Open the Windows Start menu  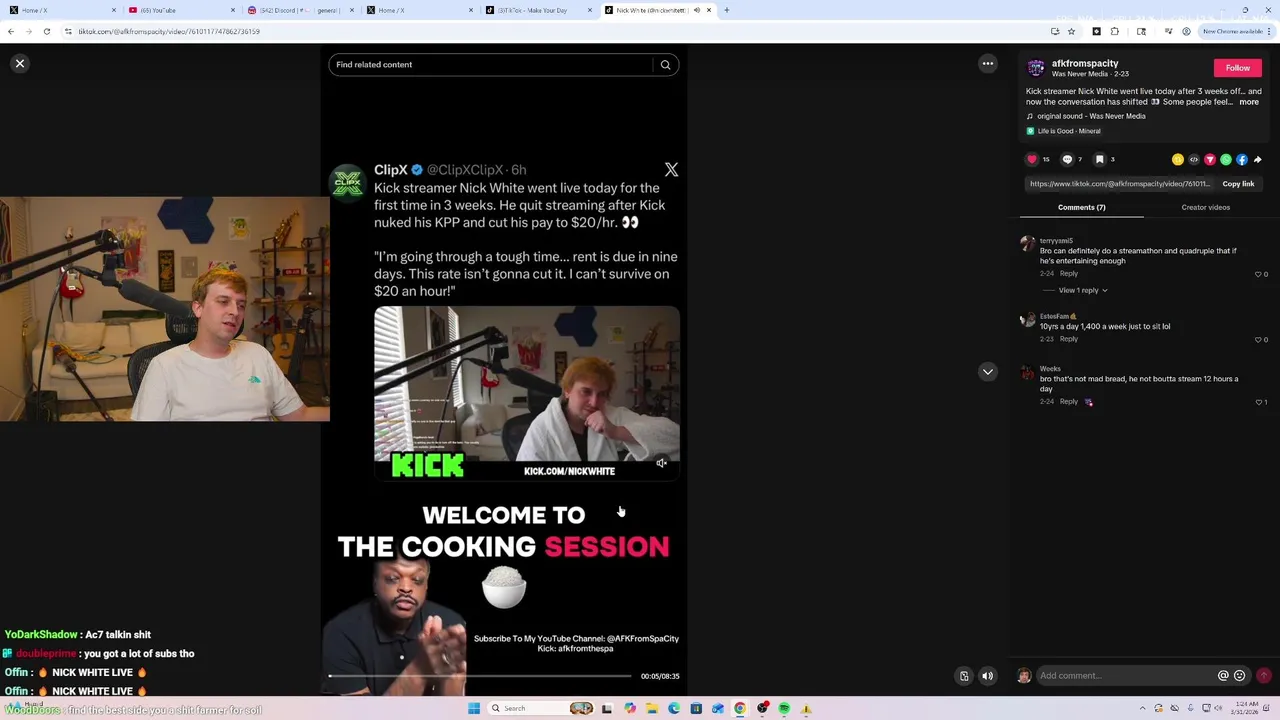pyautogui.click(x=474, y=708)
